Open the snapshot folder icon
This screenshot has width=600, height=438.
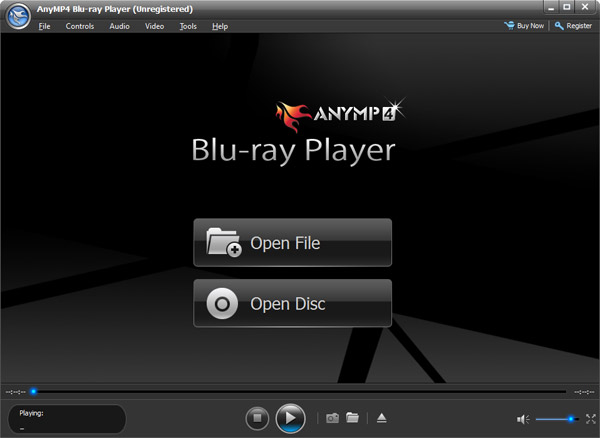(x=352, y=418)
